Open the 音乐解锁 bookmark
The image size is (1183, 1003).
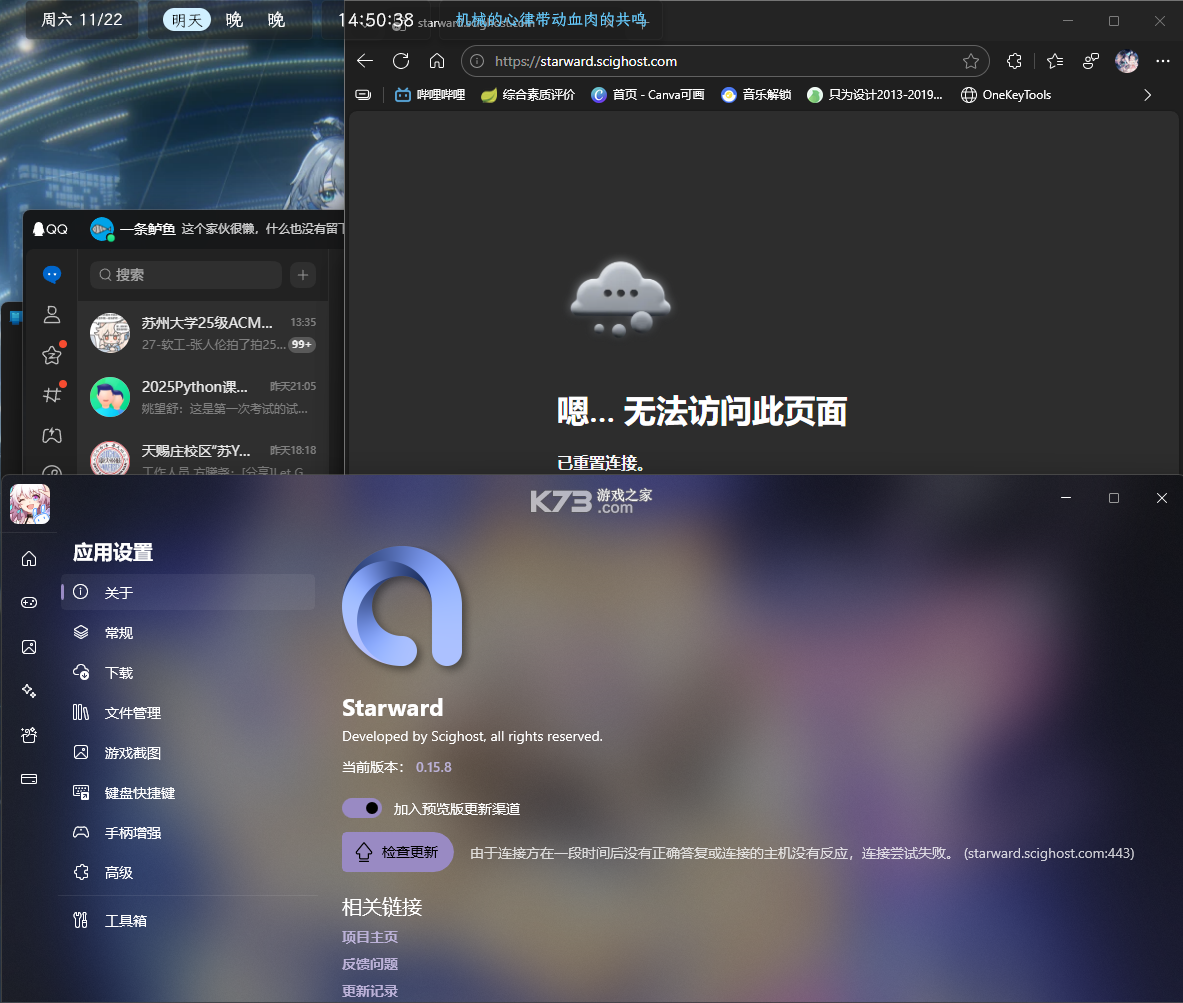click(x=756, y=95)
